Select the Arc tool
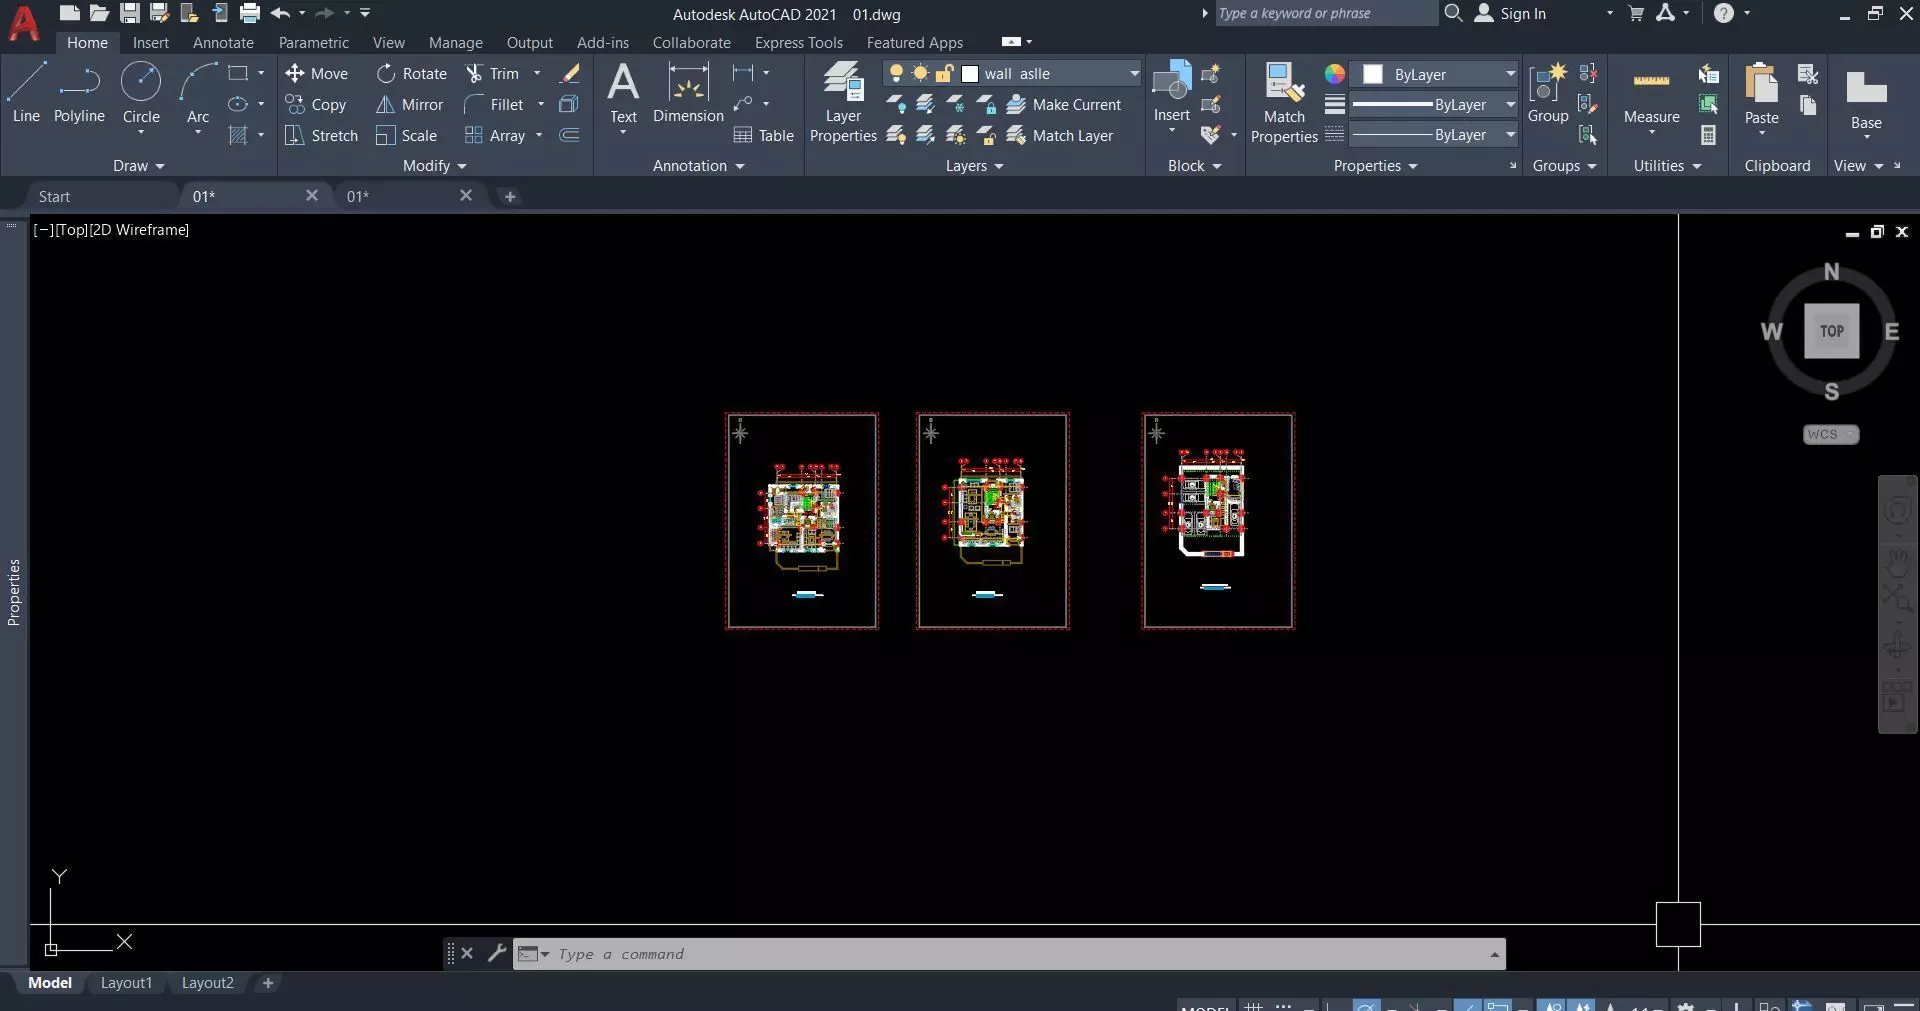Viewport: 1920px width, 1011px height. pos(198,92)
